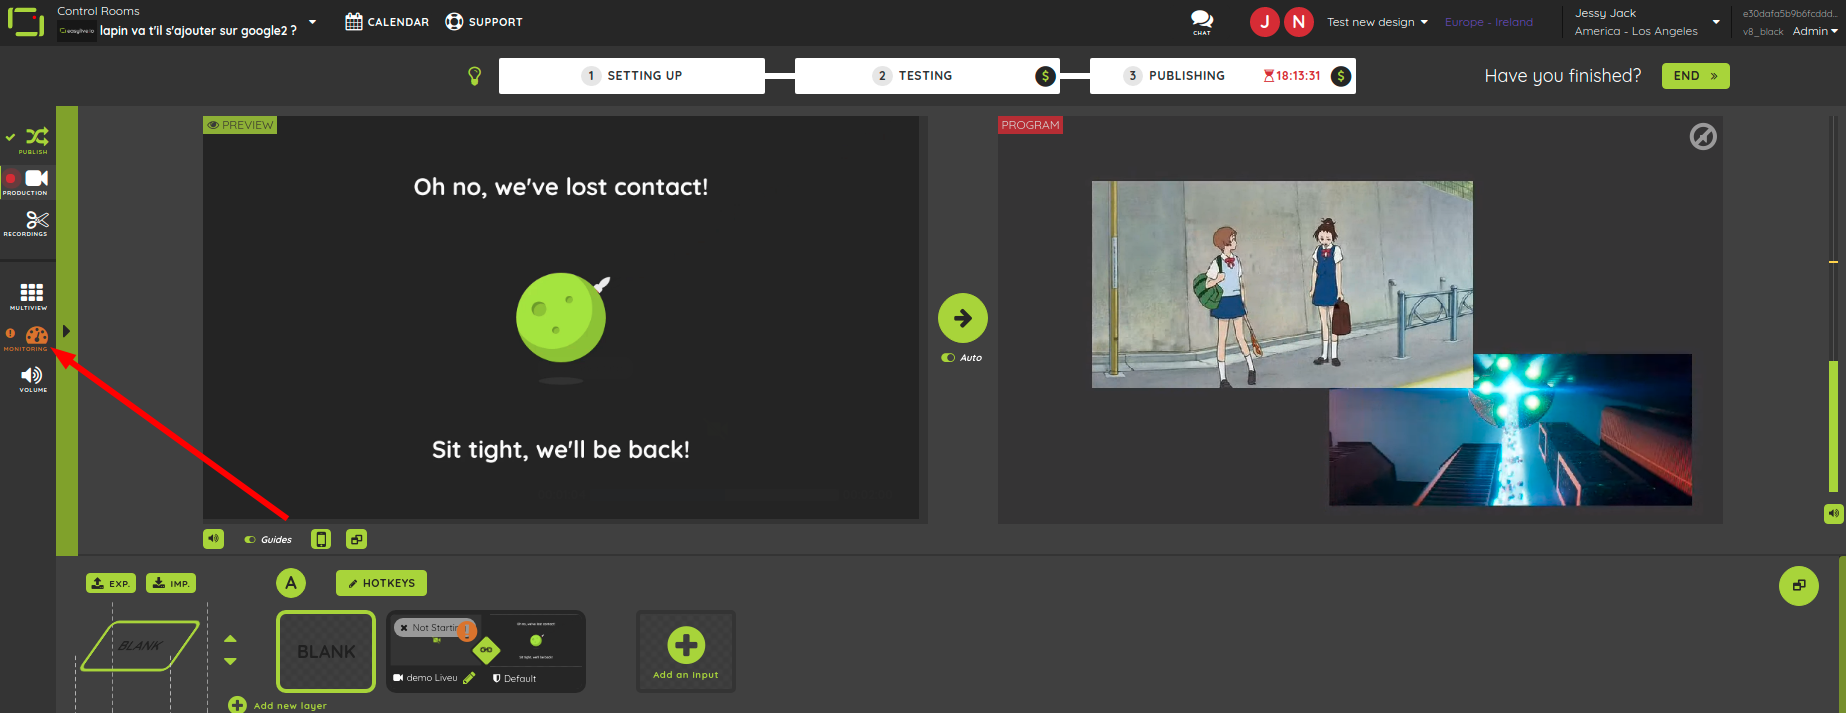This screenshot has height=713, width=1846.
Task: Click the Control Rooms app logo
Action: (26, 22)
